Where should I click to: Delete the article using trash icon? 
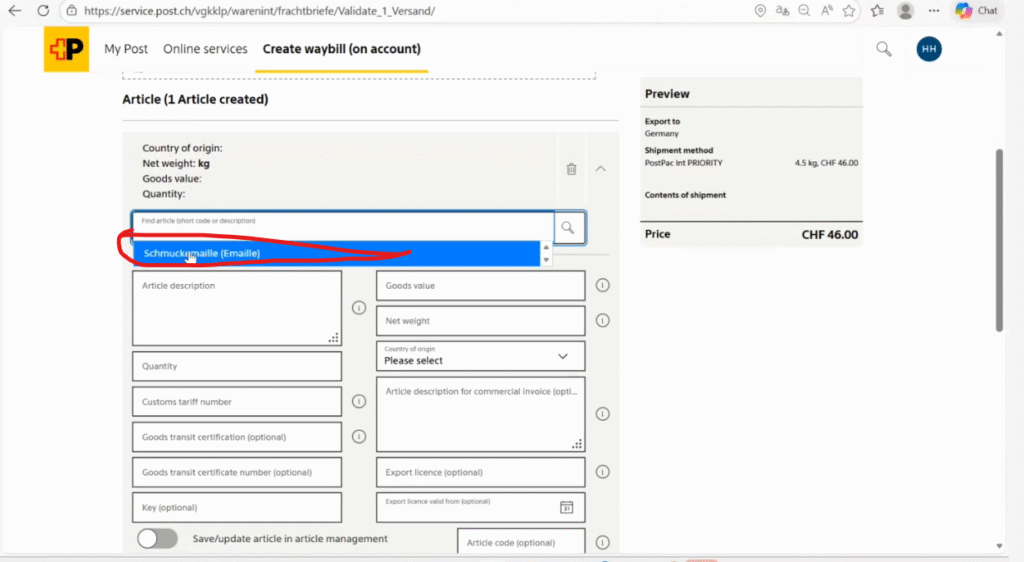point(571,169)
